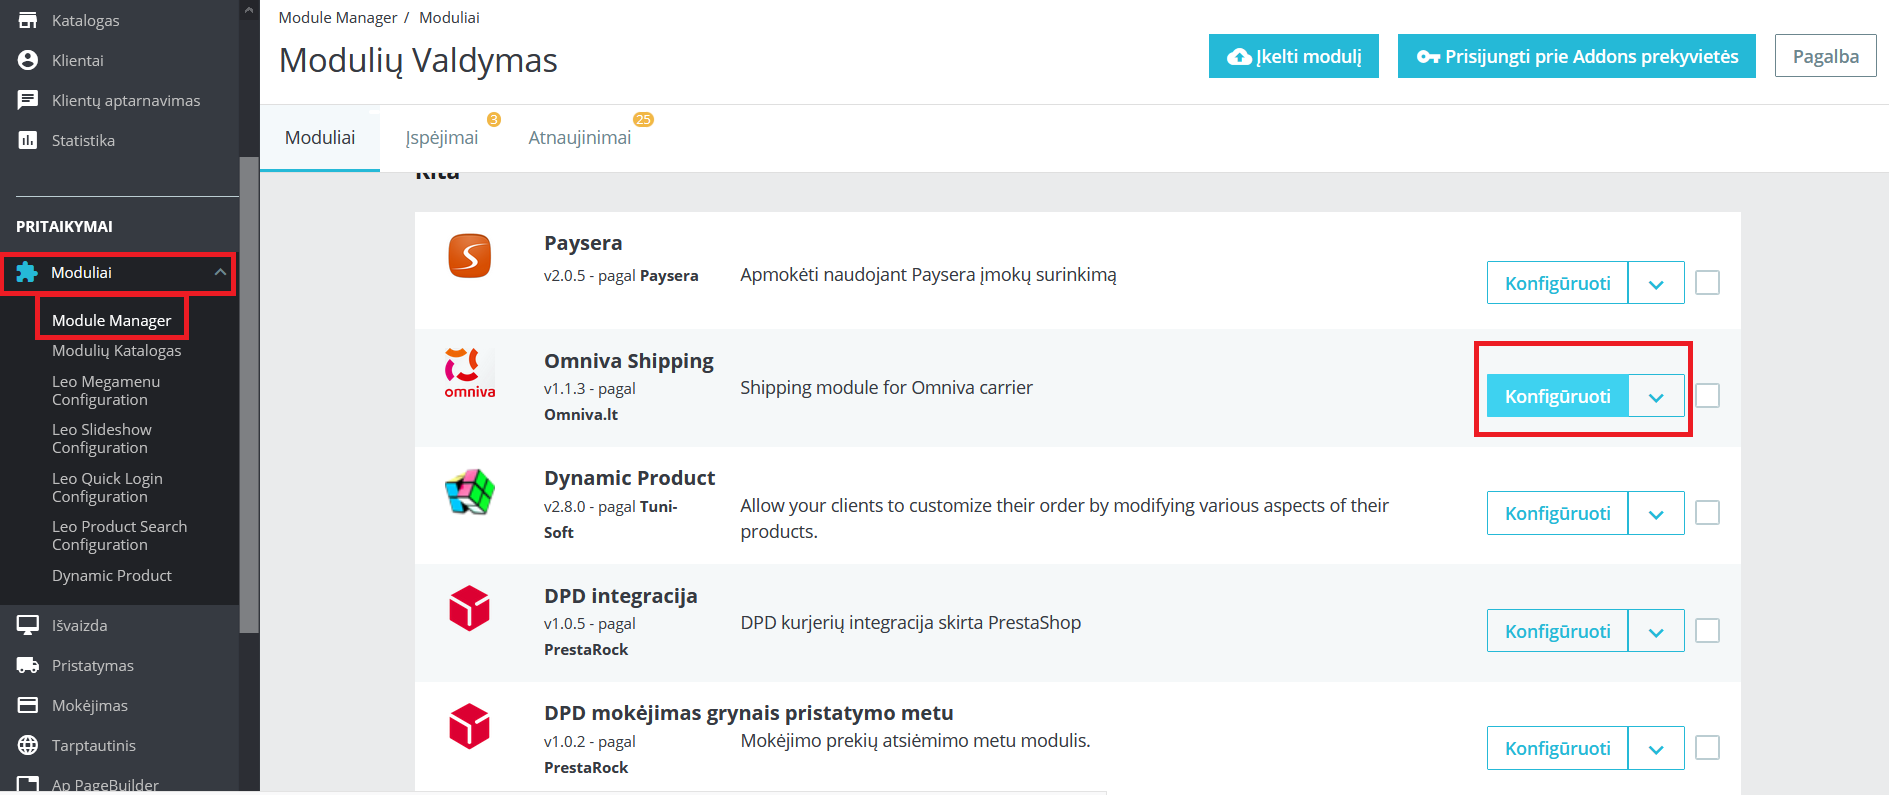The height and width of the screenshot is (795, 1889).
Task: Click Prisijungti prie Addons prekyvietės button
Action: (x=1577, y=56)
